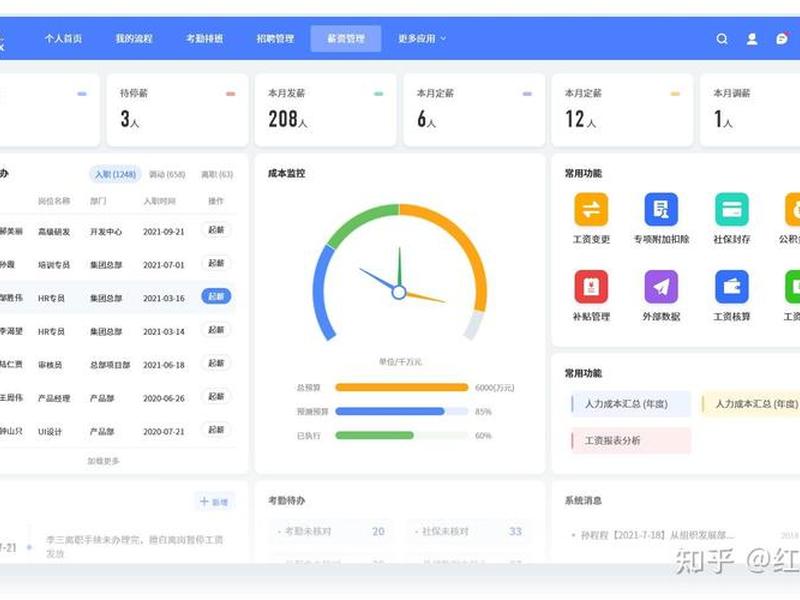Screen dimensions: 800x600
Task: Open the search icon in top bar
Action: click(x=722, y=39)
